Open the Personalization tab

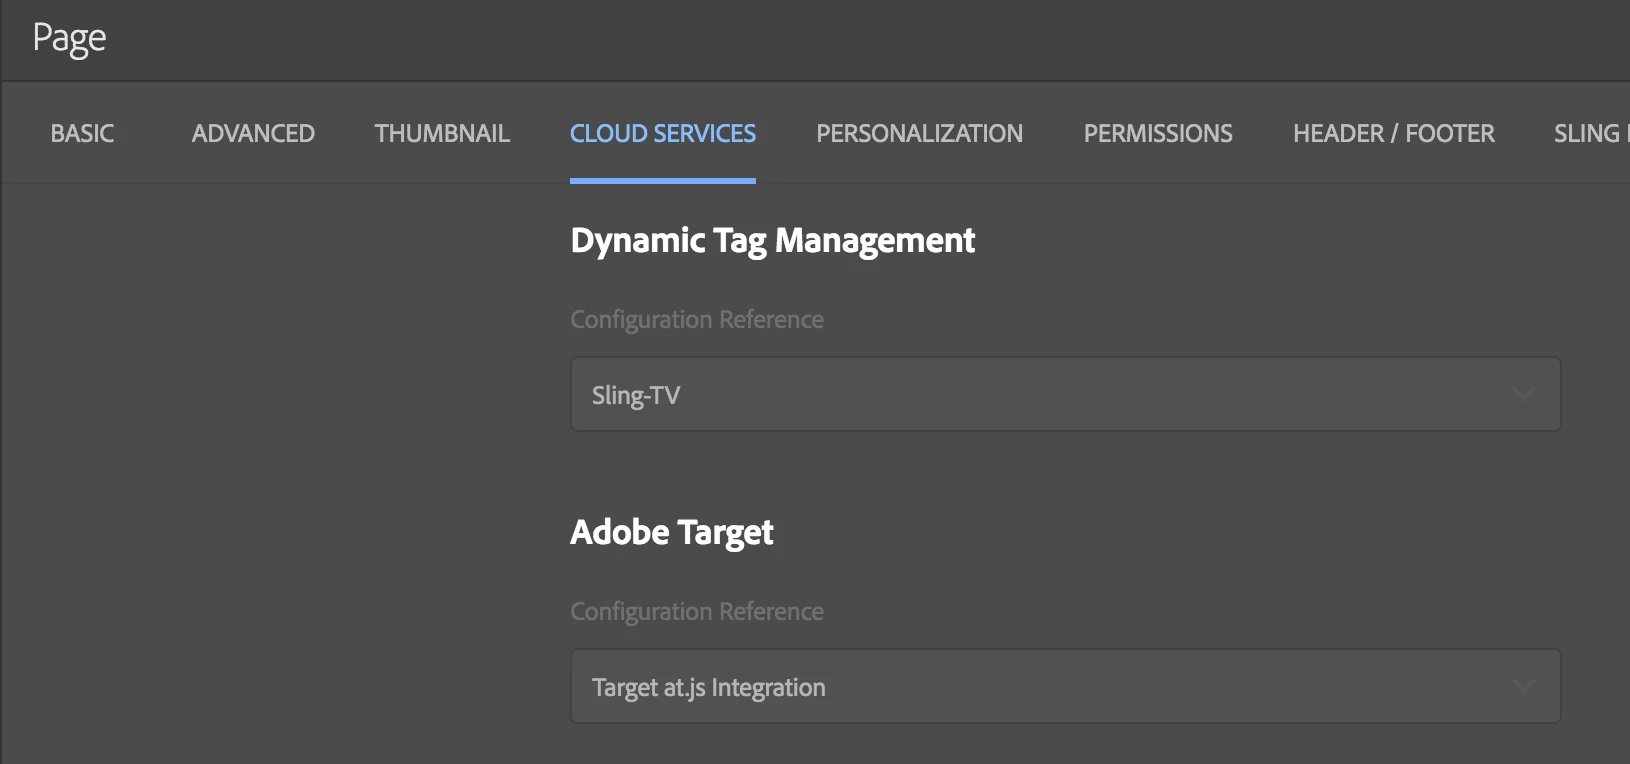coord(919,133)
